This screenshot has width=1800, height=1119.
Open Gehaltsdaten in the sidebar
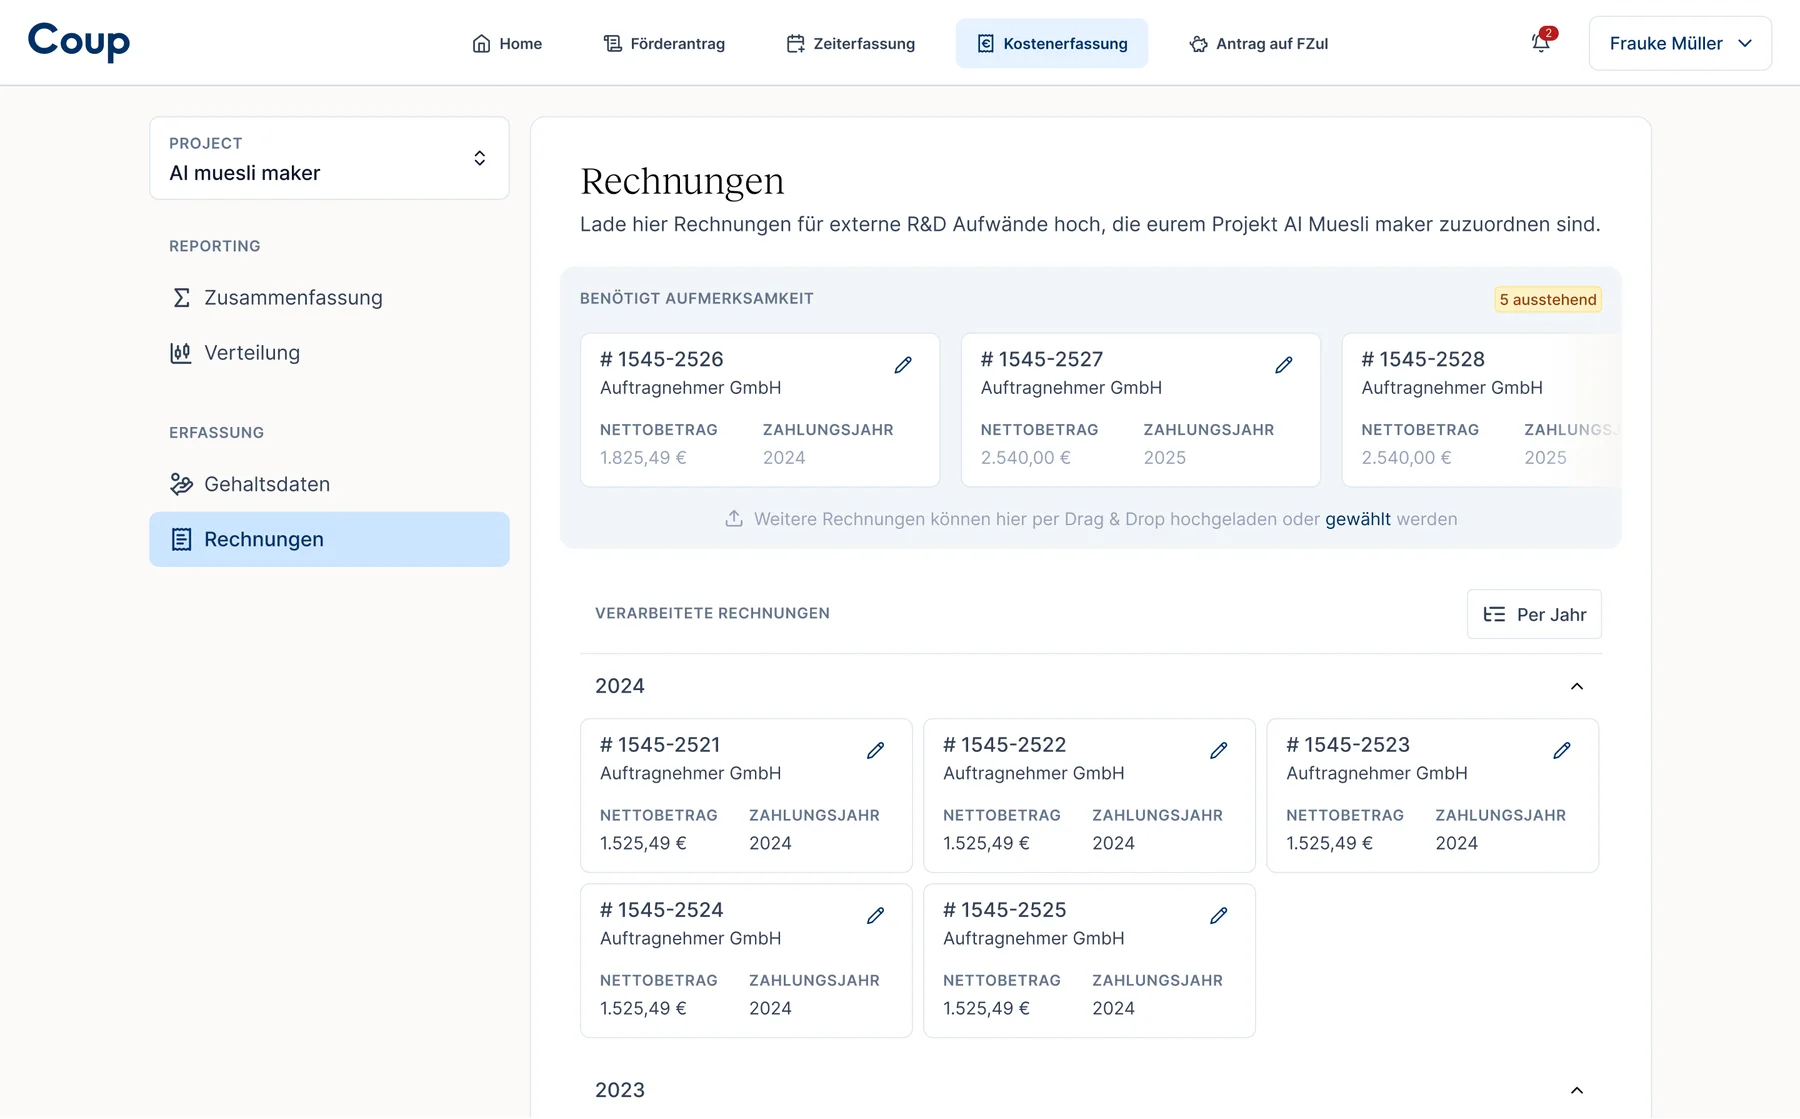pyautogui.click(x=329, y=484)
